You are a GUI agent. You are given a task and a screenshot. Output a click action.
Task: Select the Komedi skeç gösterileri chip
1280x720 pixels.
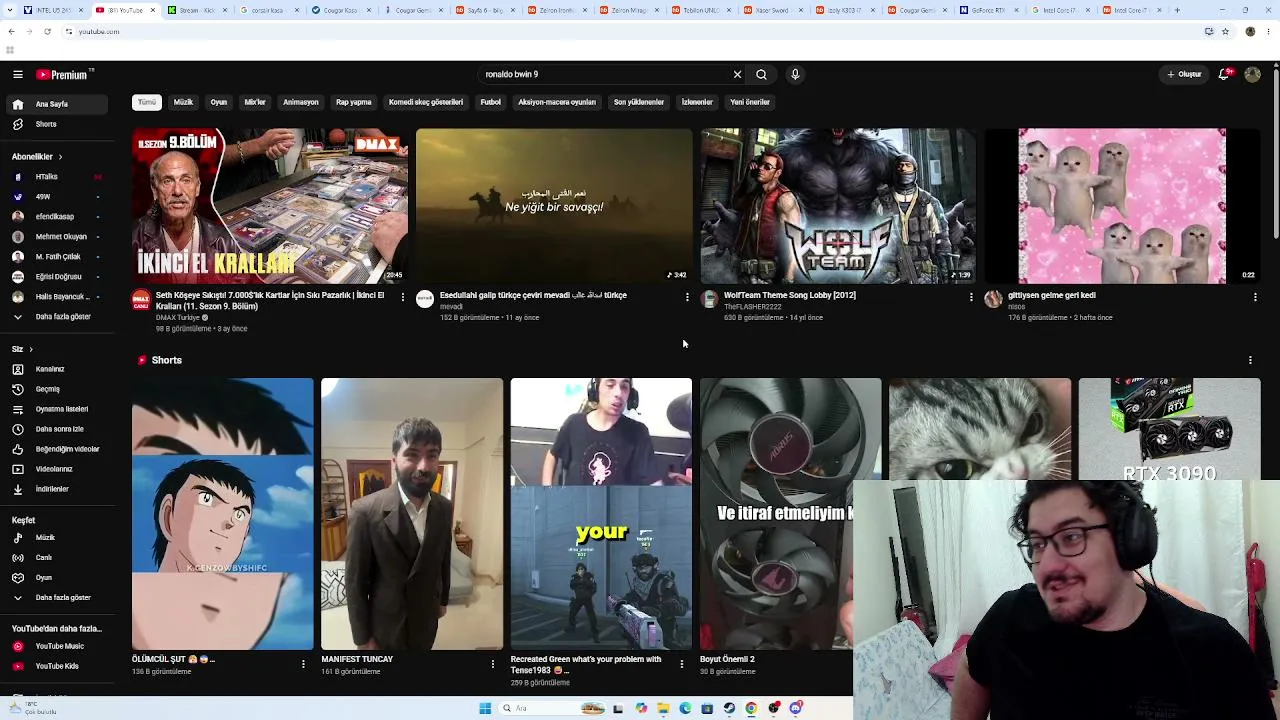click(426, 102)
